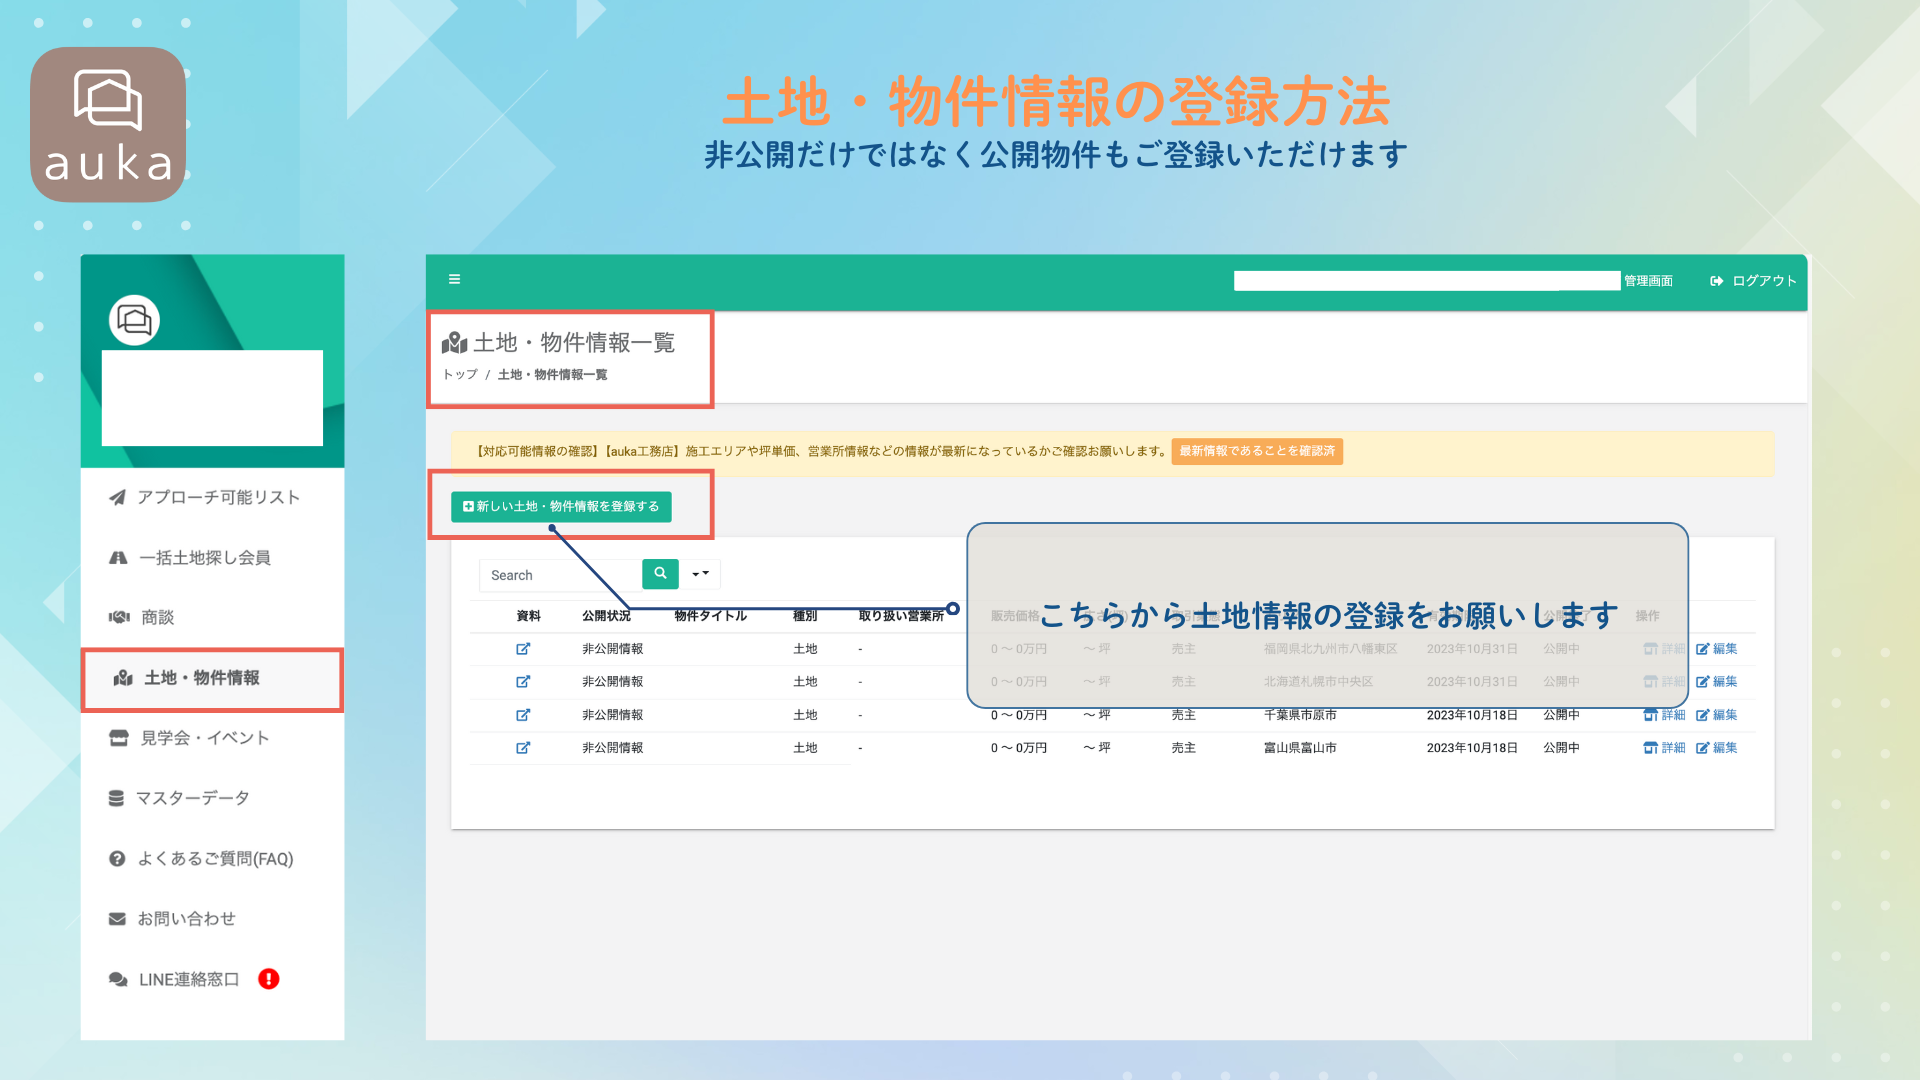1920x1080 pixels.
Task: Open external document icon in fourth row
Action: (x=523, y=748)
